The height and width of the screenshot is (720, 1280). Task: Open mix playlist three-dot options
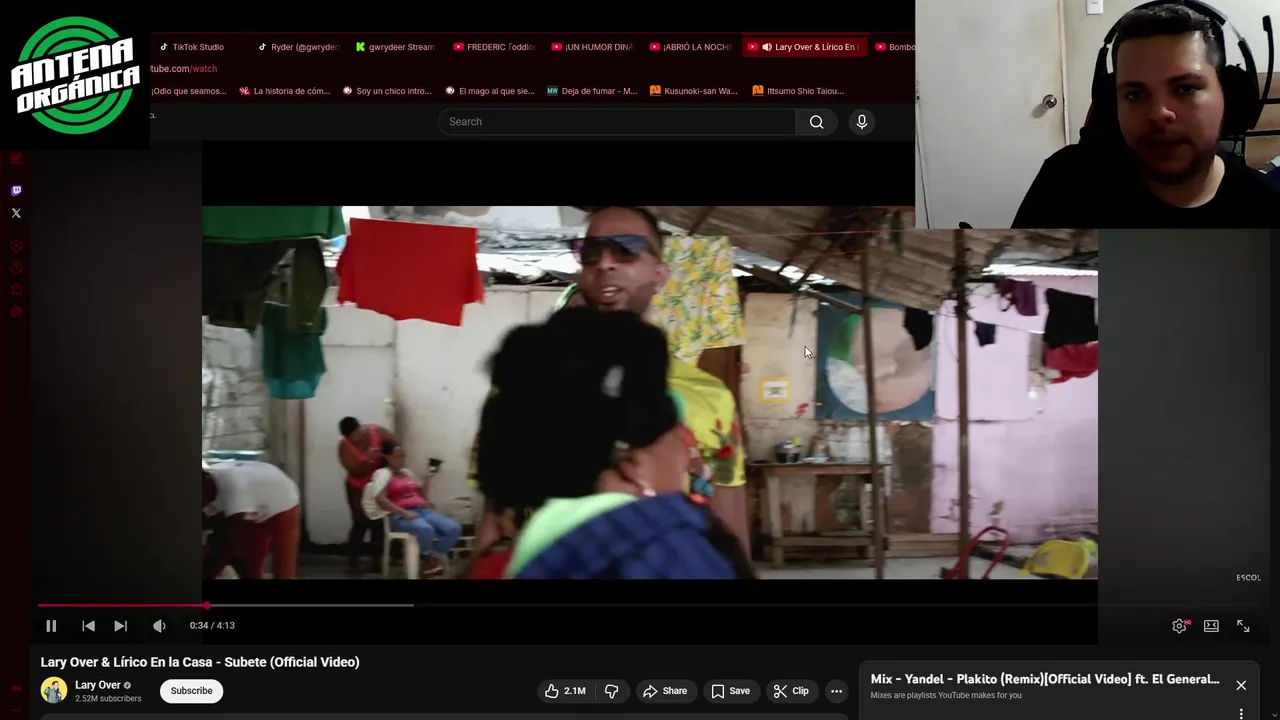(x=1241, y=714)
